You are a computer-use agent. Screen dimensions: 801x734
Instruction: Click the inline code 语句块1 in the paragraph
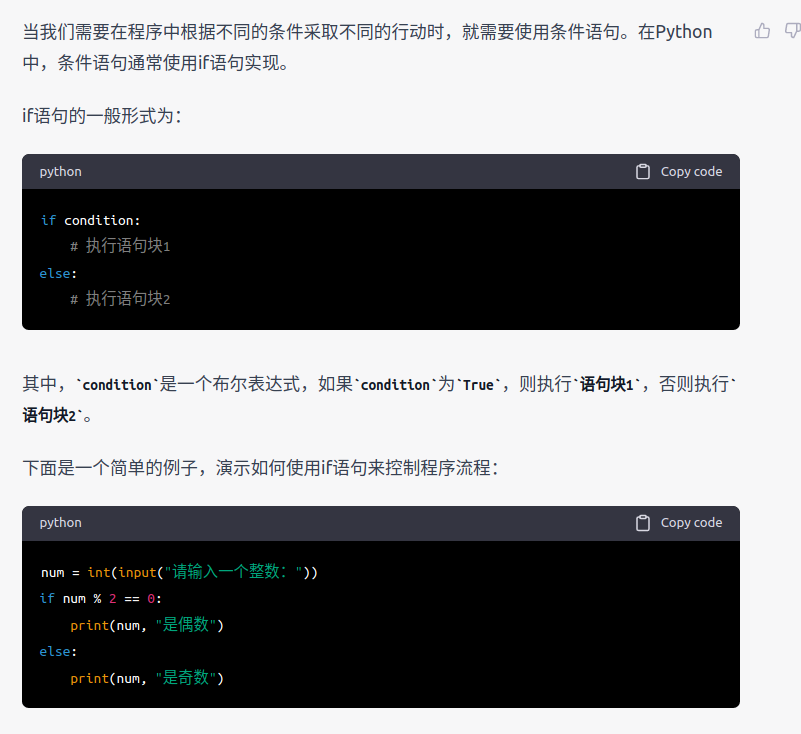pos(606,384)
